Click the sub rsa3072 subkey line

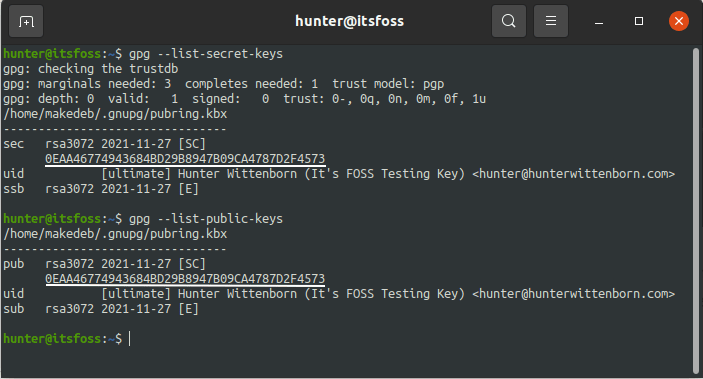point(101,309)
